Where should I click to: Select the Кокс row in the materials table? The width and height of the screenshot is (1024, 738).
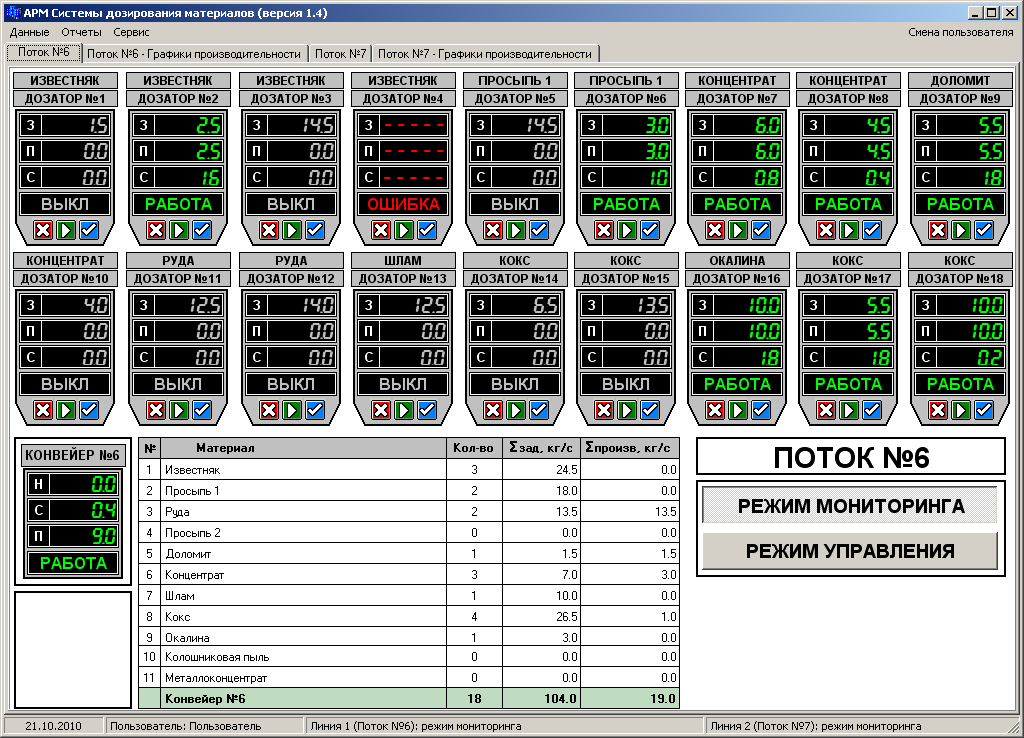(300, 617)
